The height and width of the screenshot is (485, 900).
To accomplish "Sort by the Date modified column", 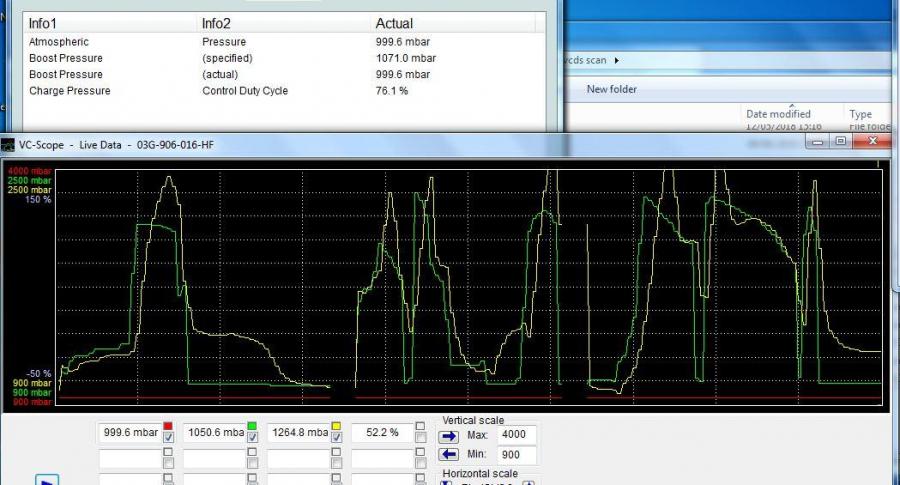I will (777, 114).
